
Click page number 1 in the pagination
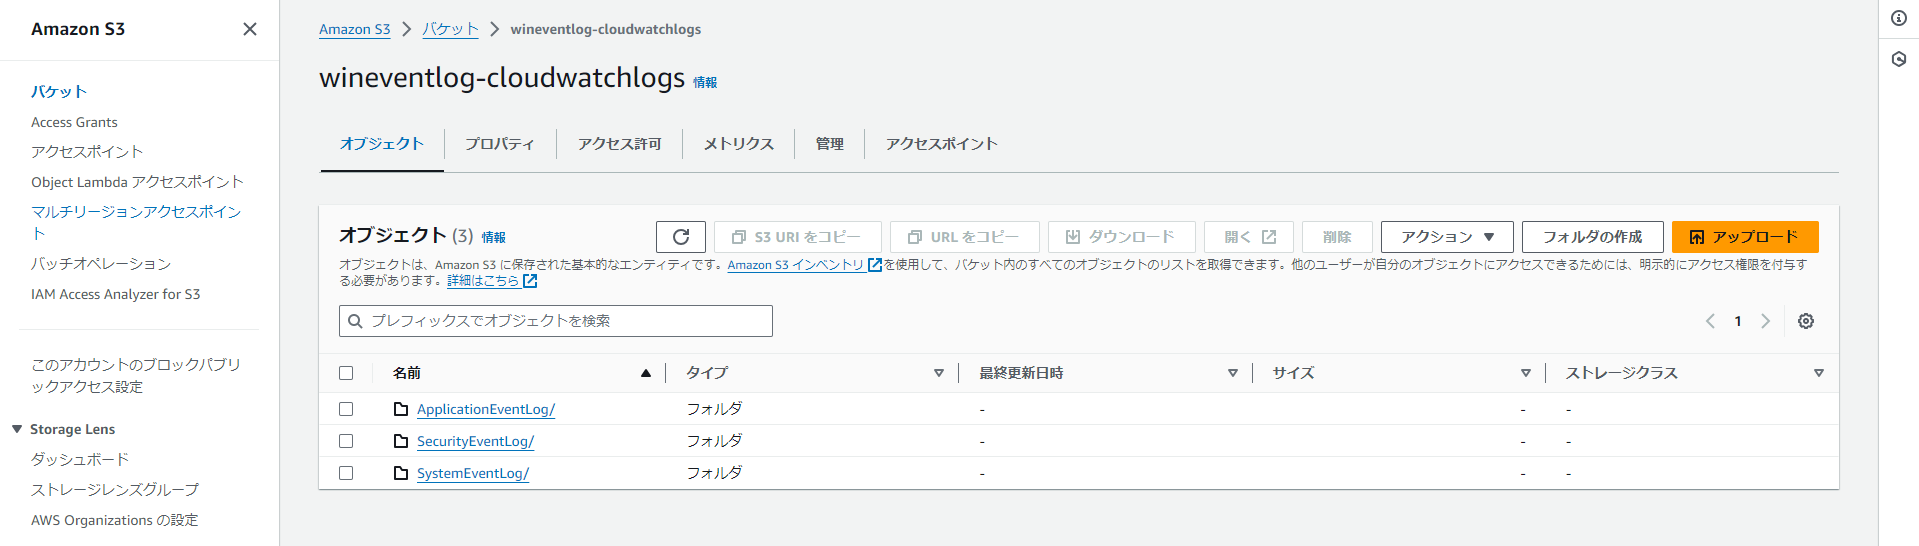point(1738,321)
